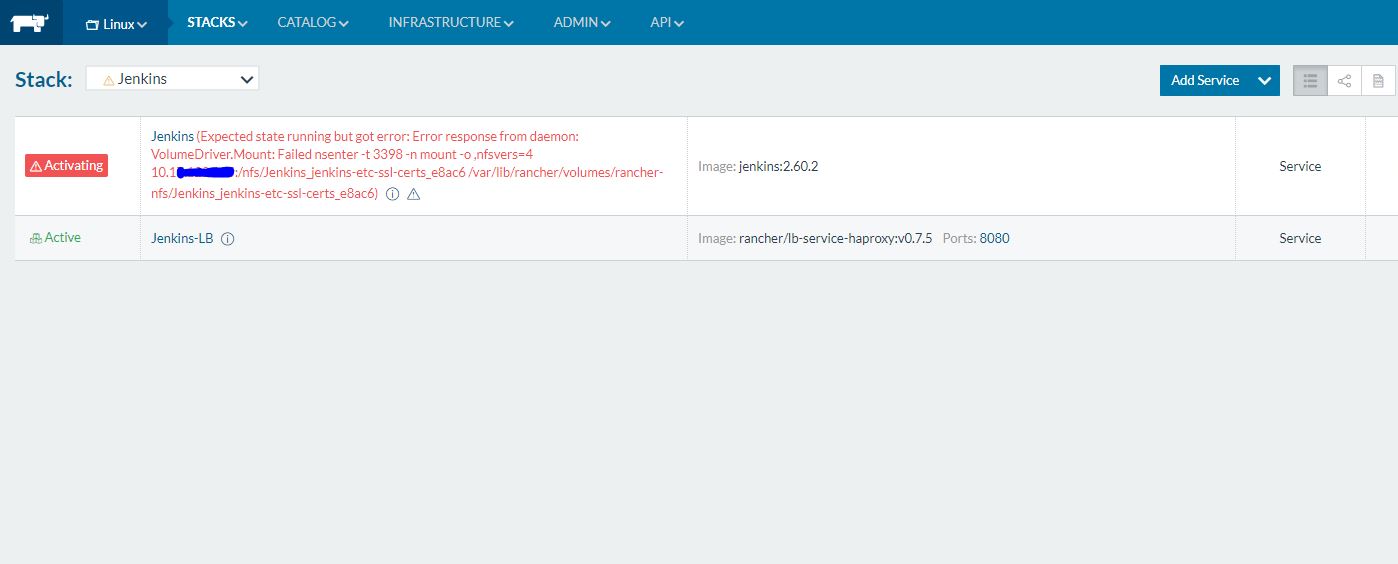Switch to graph view icon

pyautogui.click(x=1344, y=81)
